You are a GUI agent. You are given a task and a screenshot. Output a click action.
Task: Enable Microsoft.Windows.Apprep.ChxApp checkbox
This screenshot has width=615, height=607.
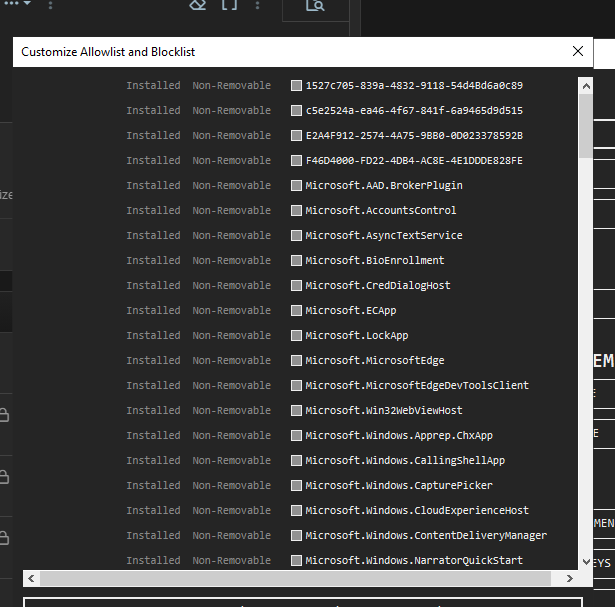[x=296, y=436]
